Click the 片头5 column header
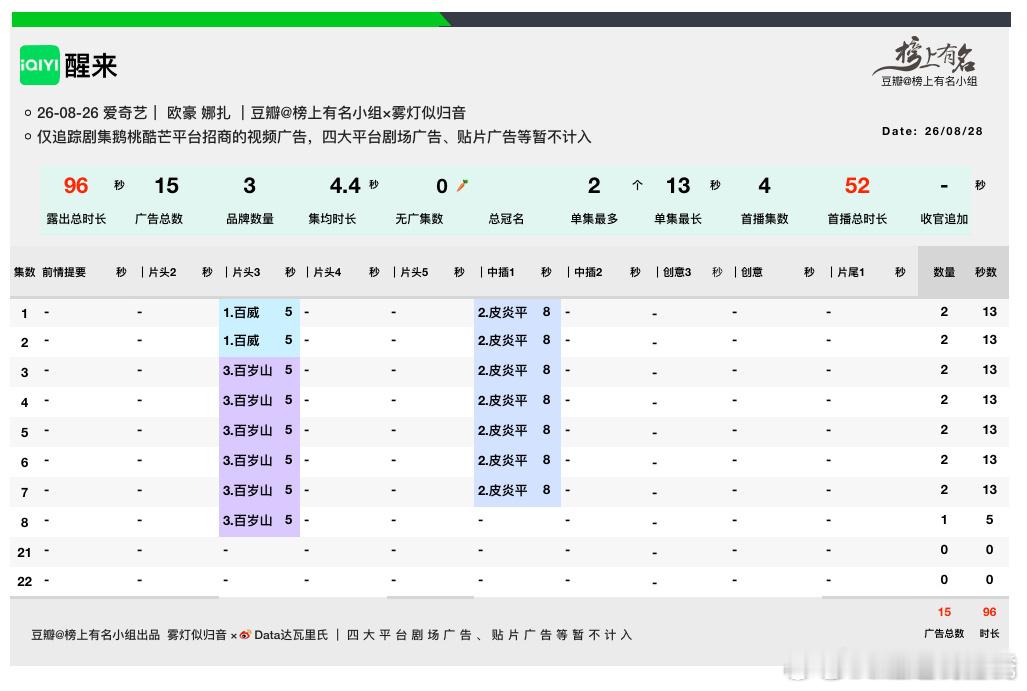Screen dimensions: 1027x691 (x=414, y=272)
